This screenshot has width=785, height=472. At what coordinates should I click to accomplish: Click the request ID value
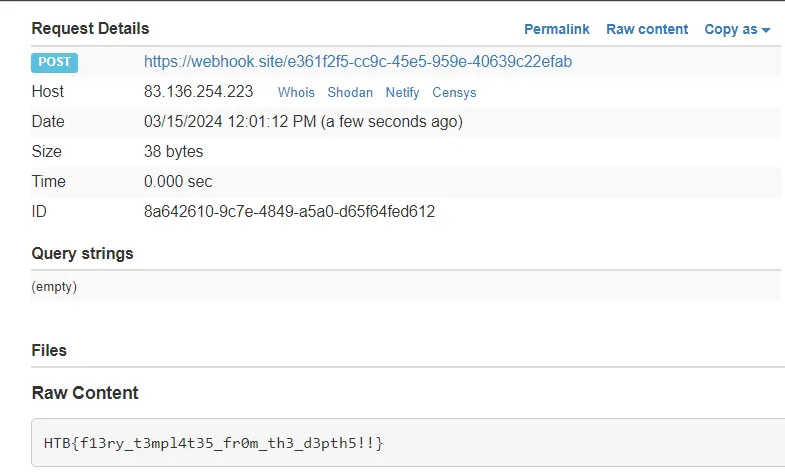coord(289,212)
